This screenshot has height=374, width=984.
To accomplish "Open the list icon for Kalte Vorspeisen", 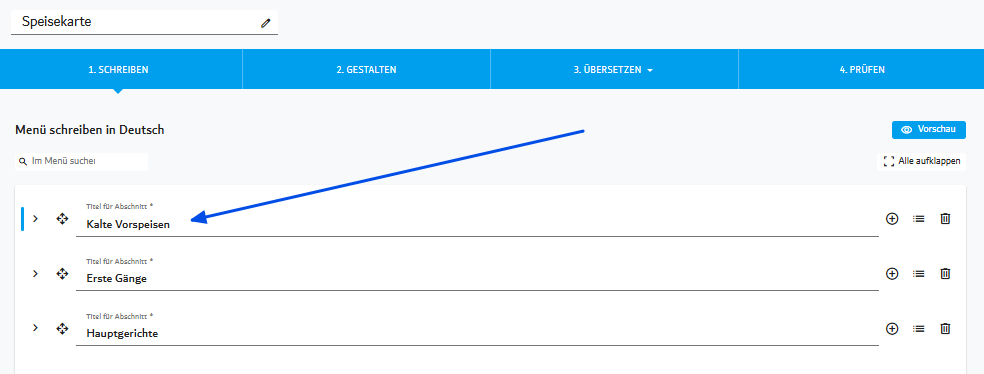I will coord(919,219).
